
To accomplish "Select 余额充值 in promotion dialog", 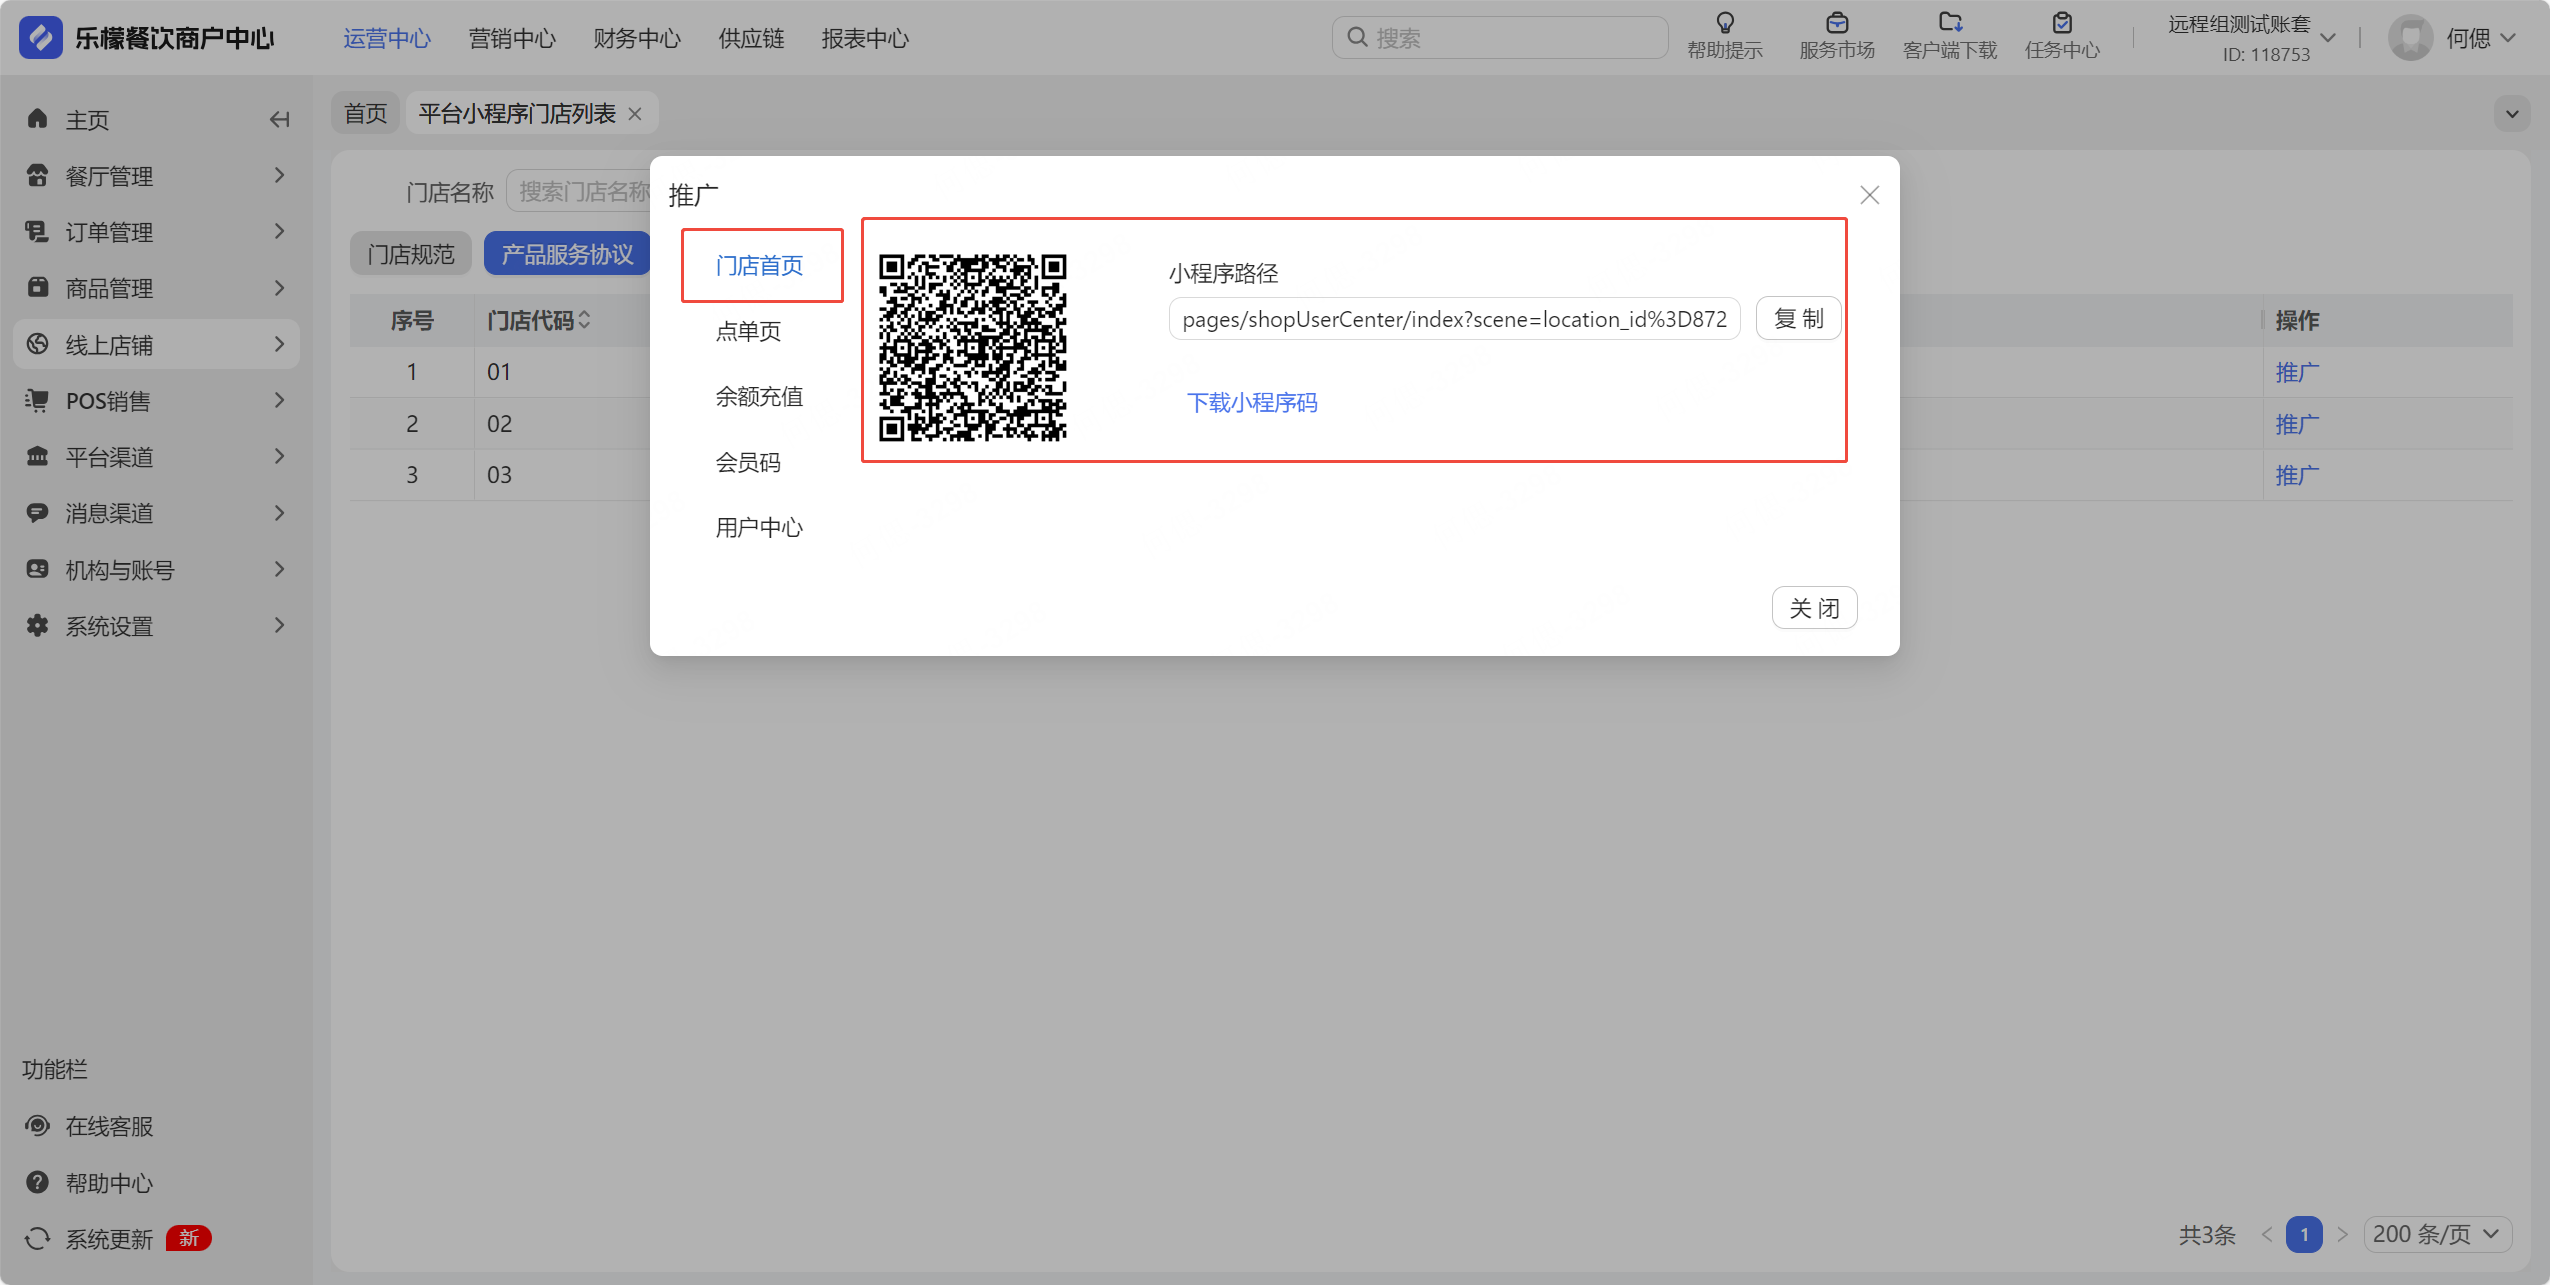I will (x=760, y=397).
